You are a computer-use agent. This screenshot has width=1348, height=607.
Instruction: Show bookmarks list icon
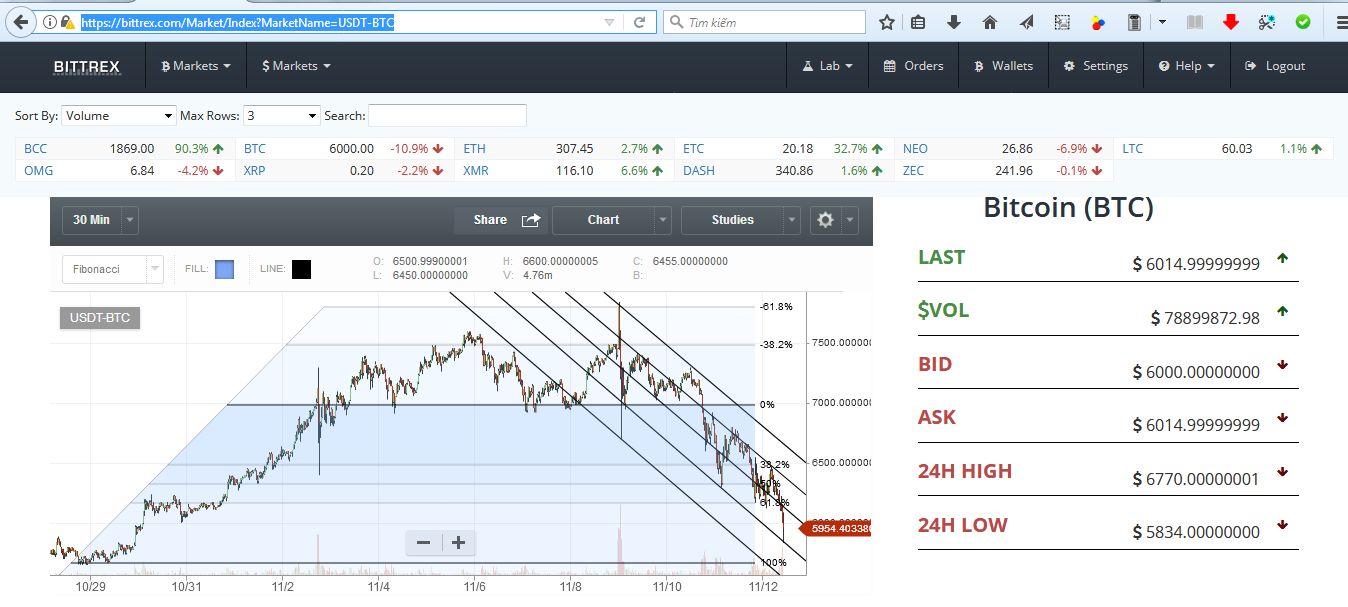pyautogui.click(x=918, y=22)
